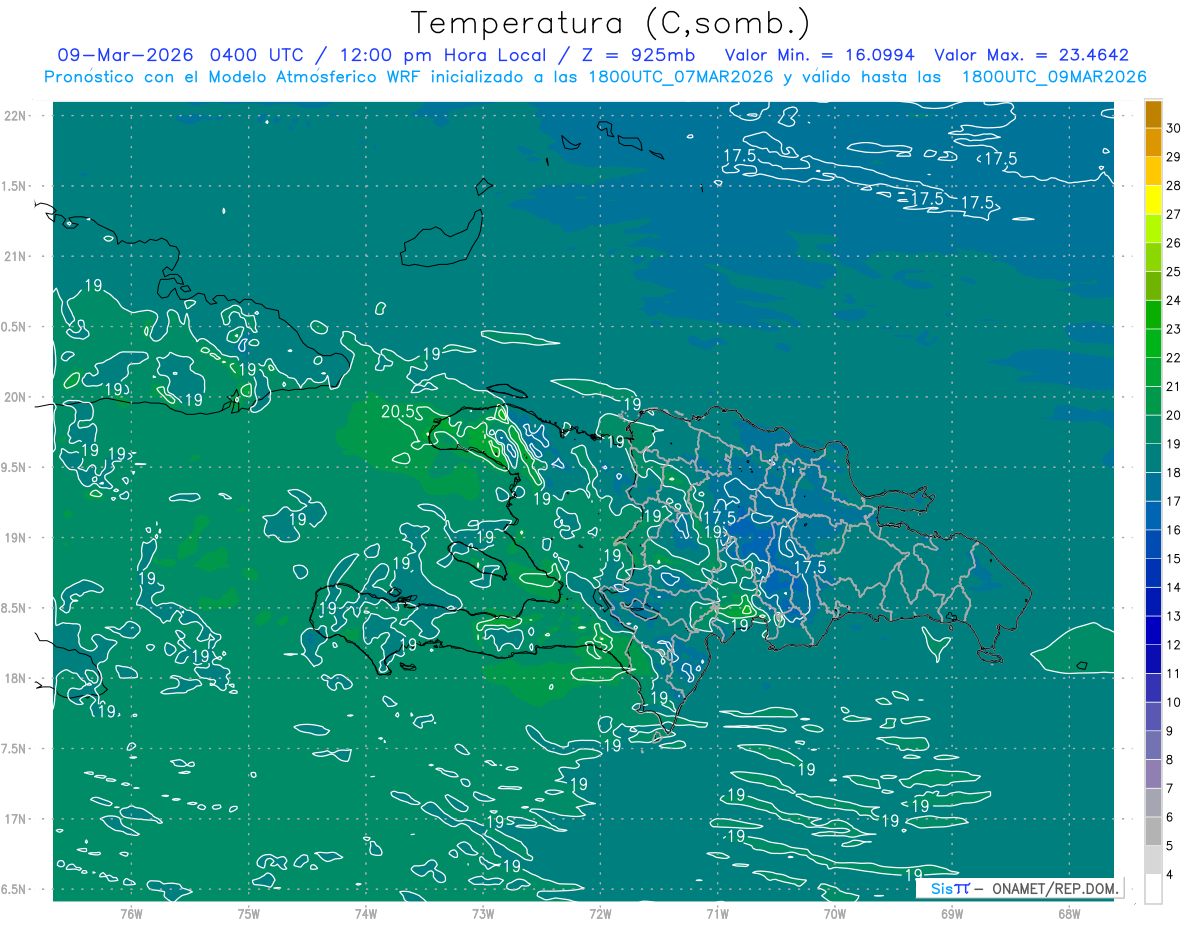Click the '74W' longitude axis label
This screenshot has height=927, width=1200.
(x=365, y=914)
